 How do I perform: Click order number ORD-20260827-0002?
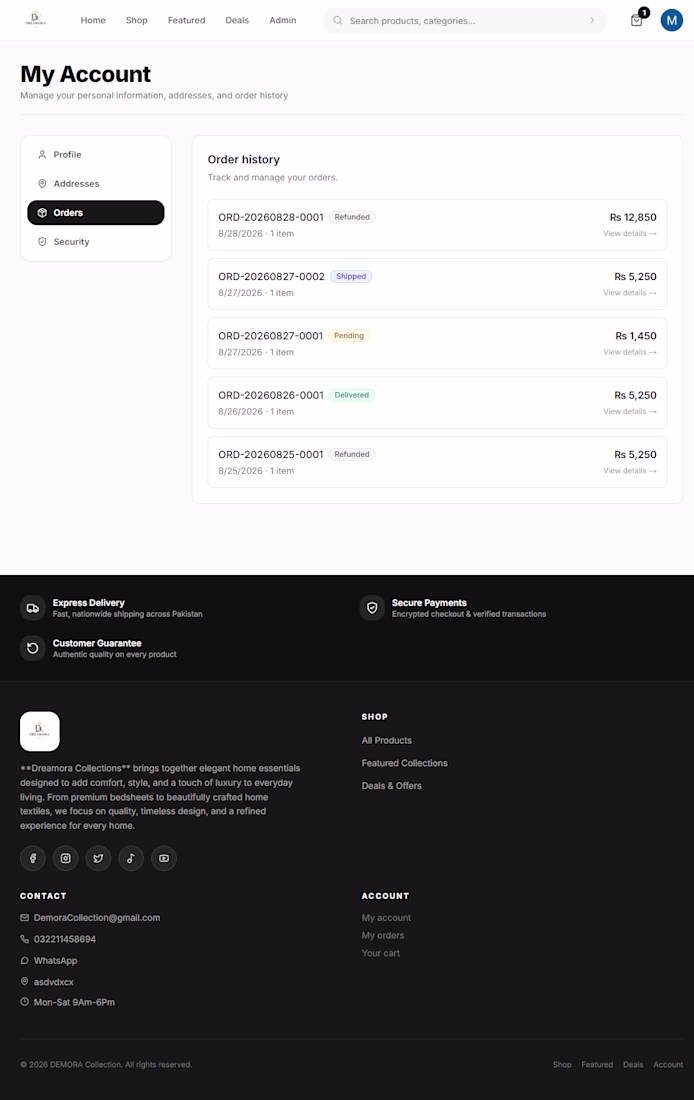[272, 276]
